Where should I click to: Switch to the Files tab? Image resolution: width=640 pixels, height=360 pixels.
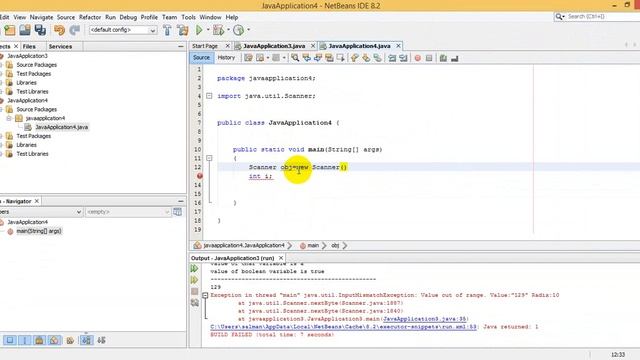point(29,47)
